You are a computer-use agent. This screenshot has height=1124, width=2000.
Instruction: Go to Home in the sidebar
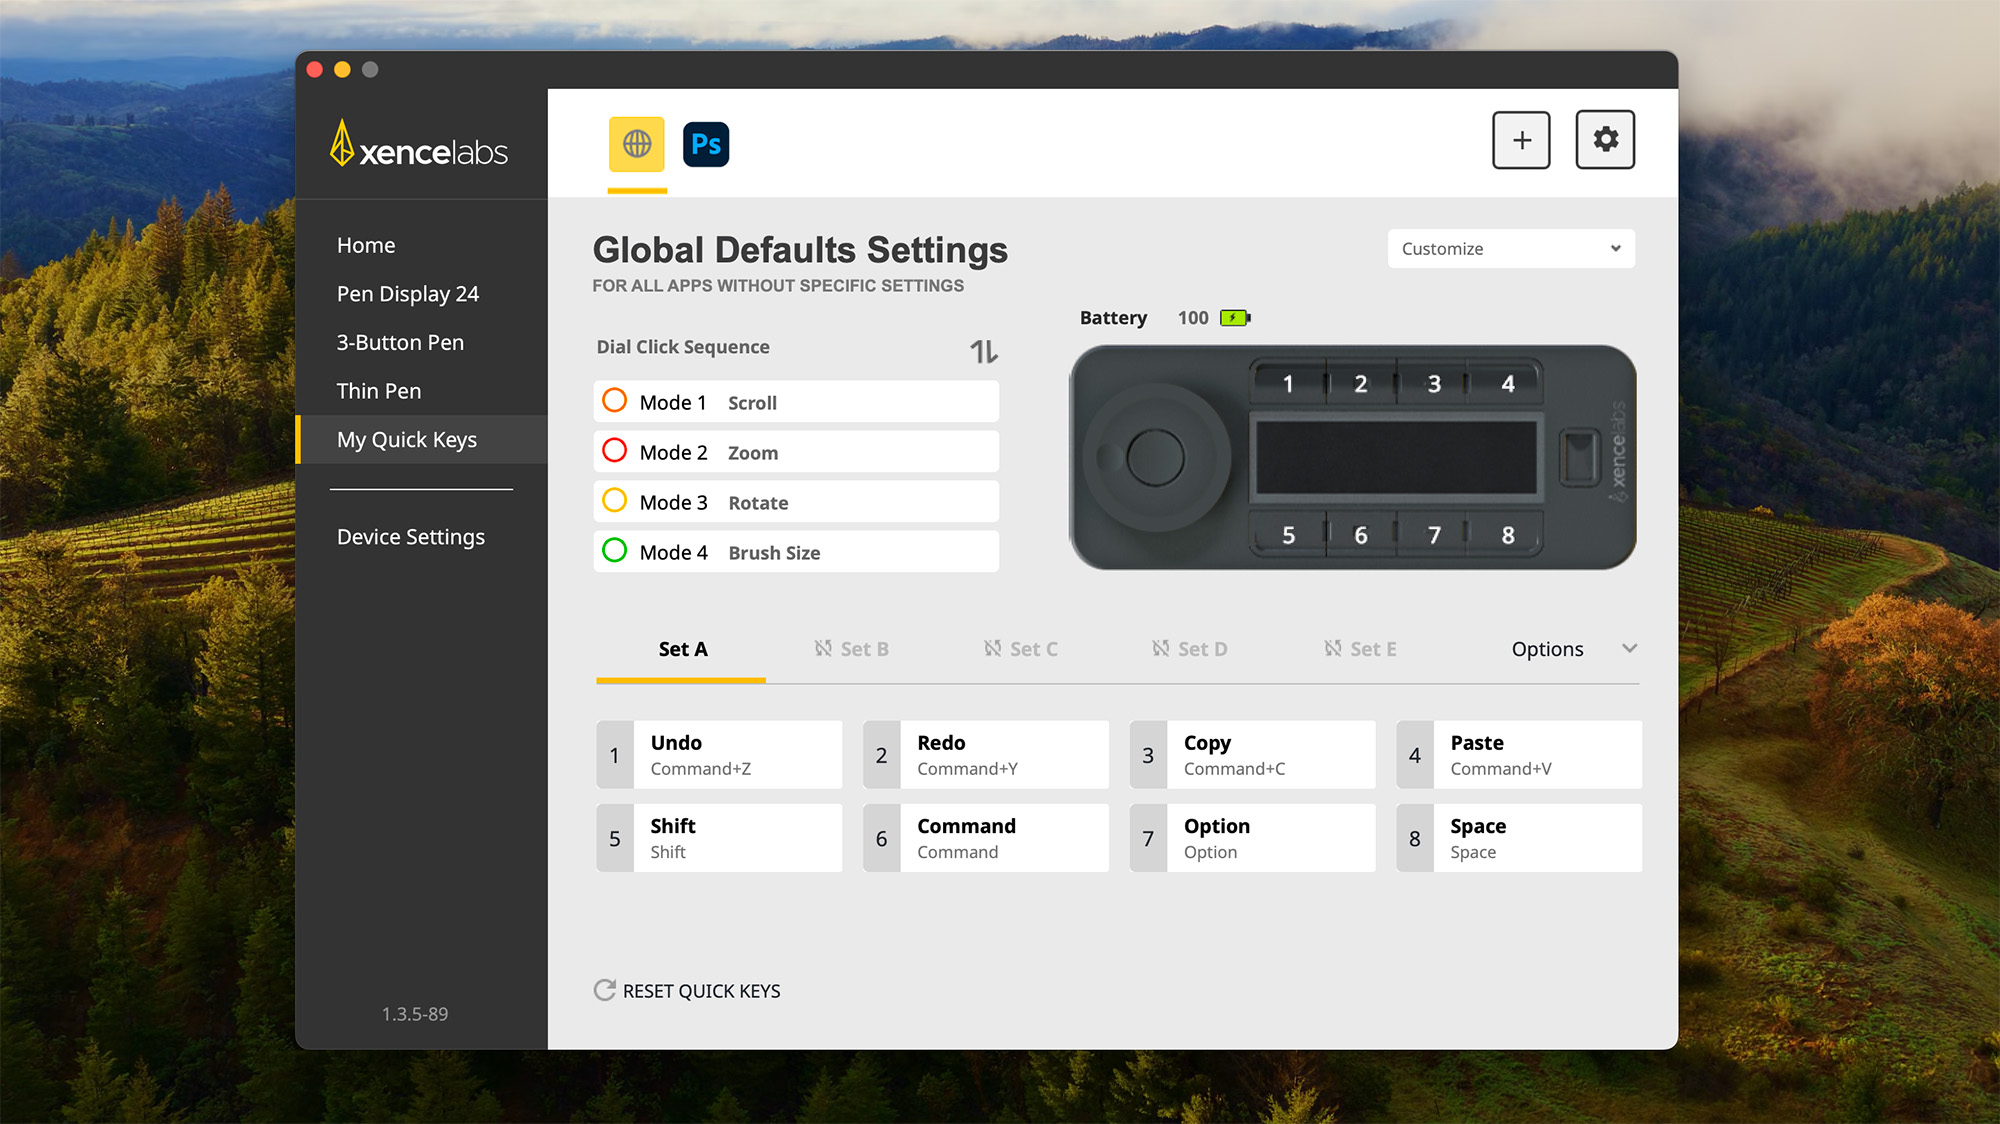point(366,245)
